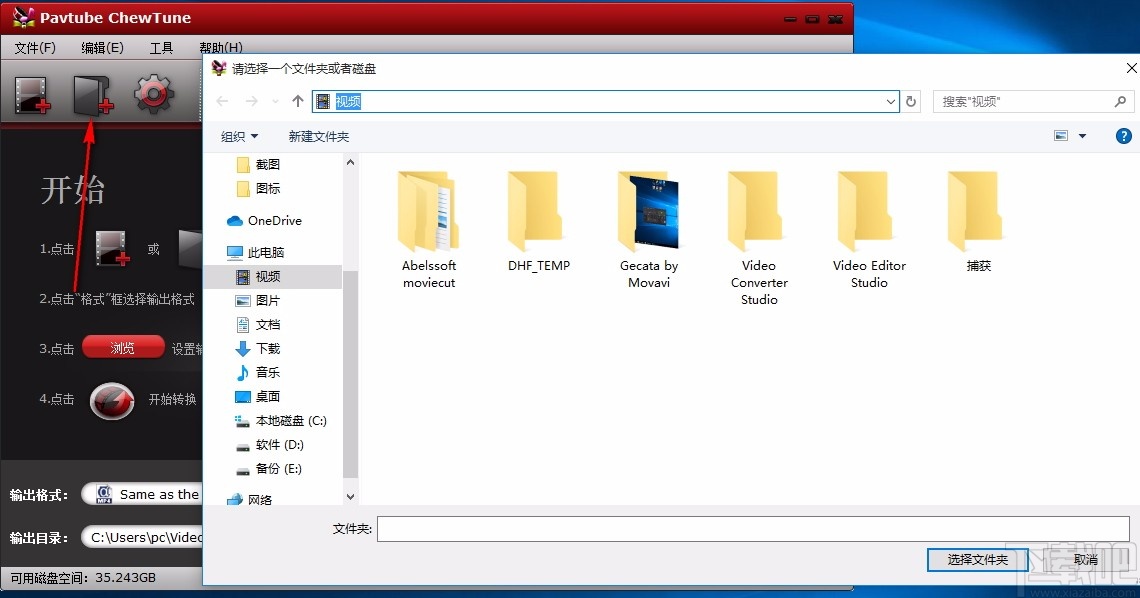
Task: Click the add video icon beside step 1
Action: [112, 249]
